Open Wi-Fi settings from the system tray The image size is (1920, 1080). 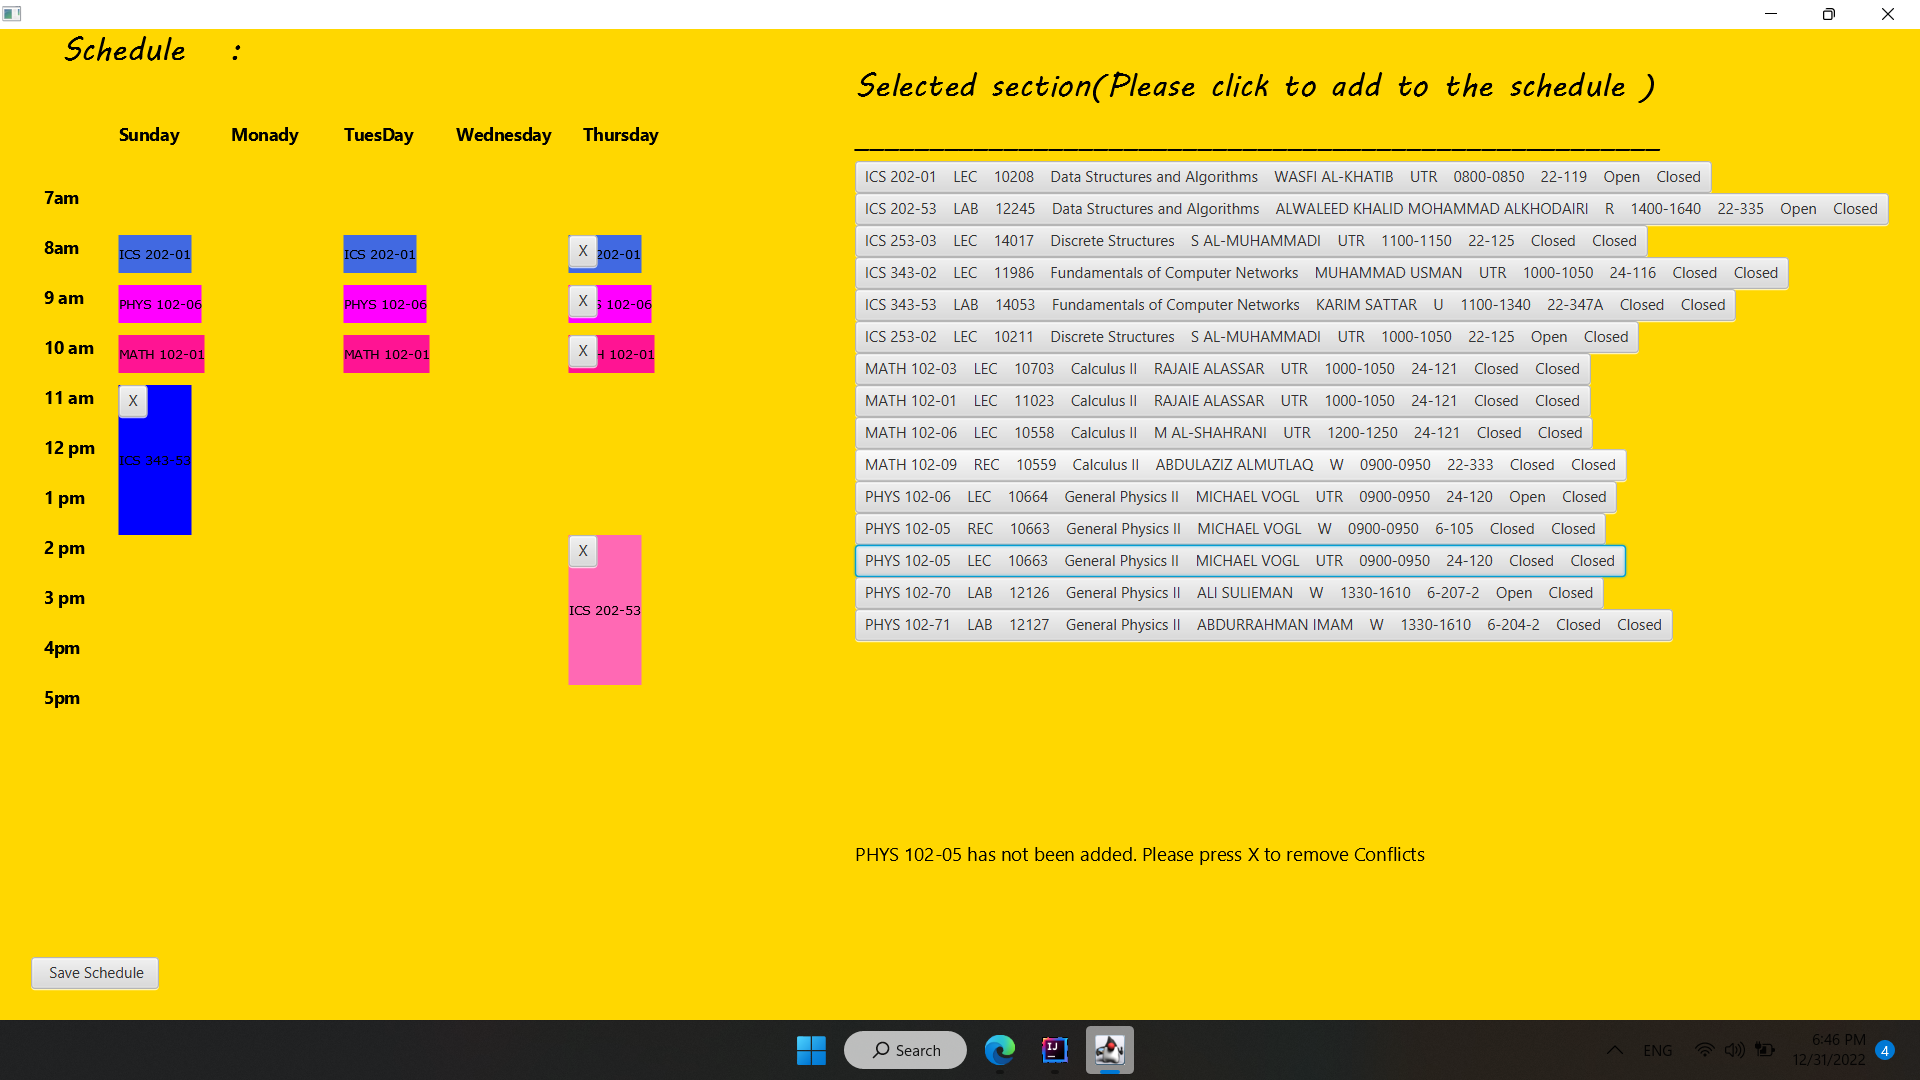point(1704,1050)
